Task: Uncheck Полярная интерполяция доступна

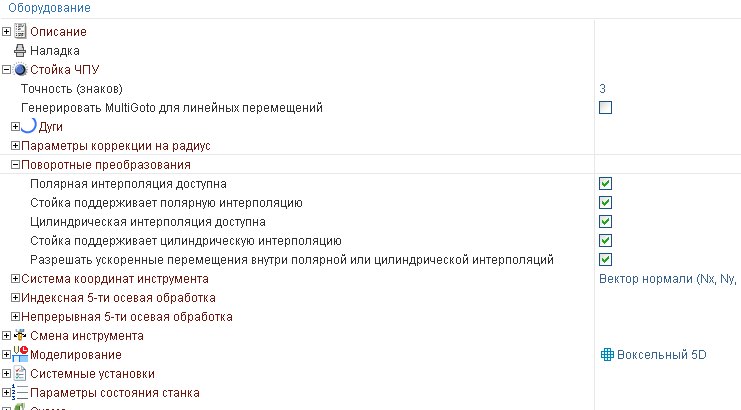Action: coord(605,184)
